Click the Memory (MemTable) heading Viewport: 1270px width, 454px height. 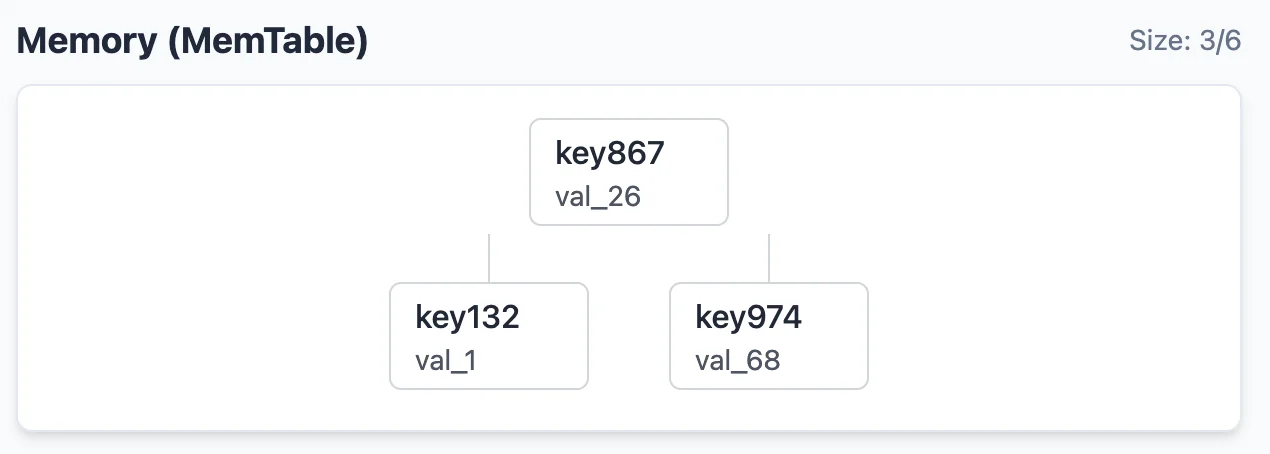coord(193,41)
